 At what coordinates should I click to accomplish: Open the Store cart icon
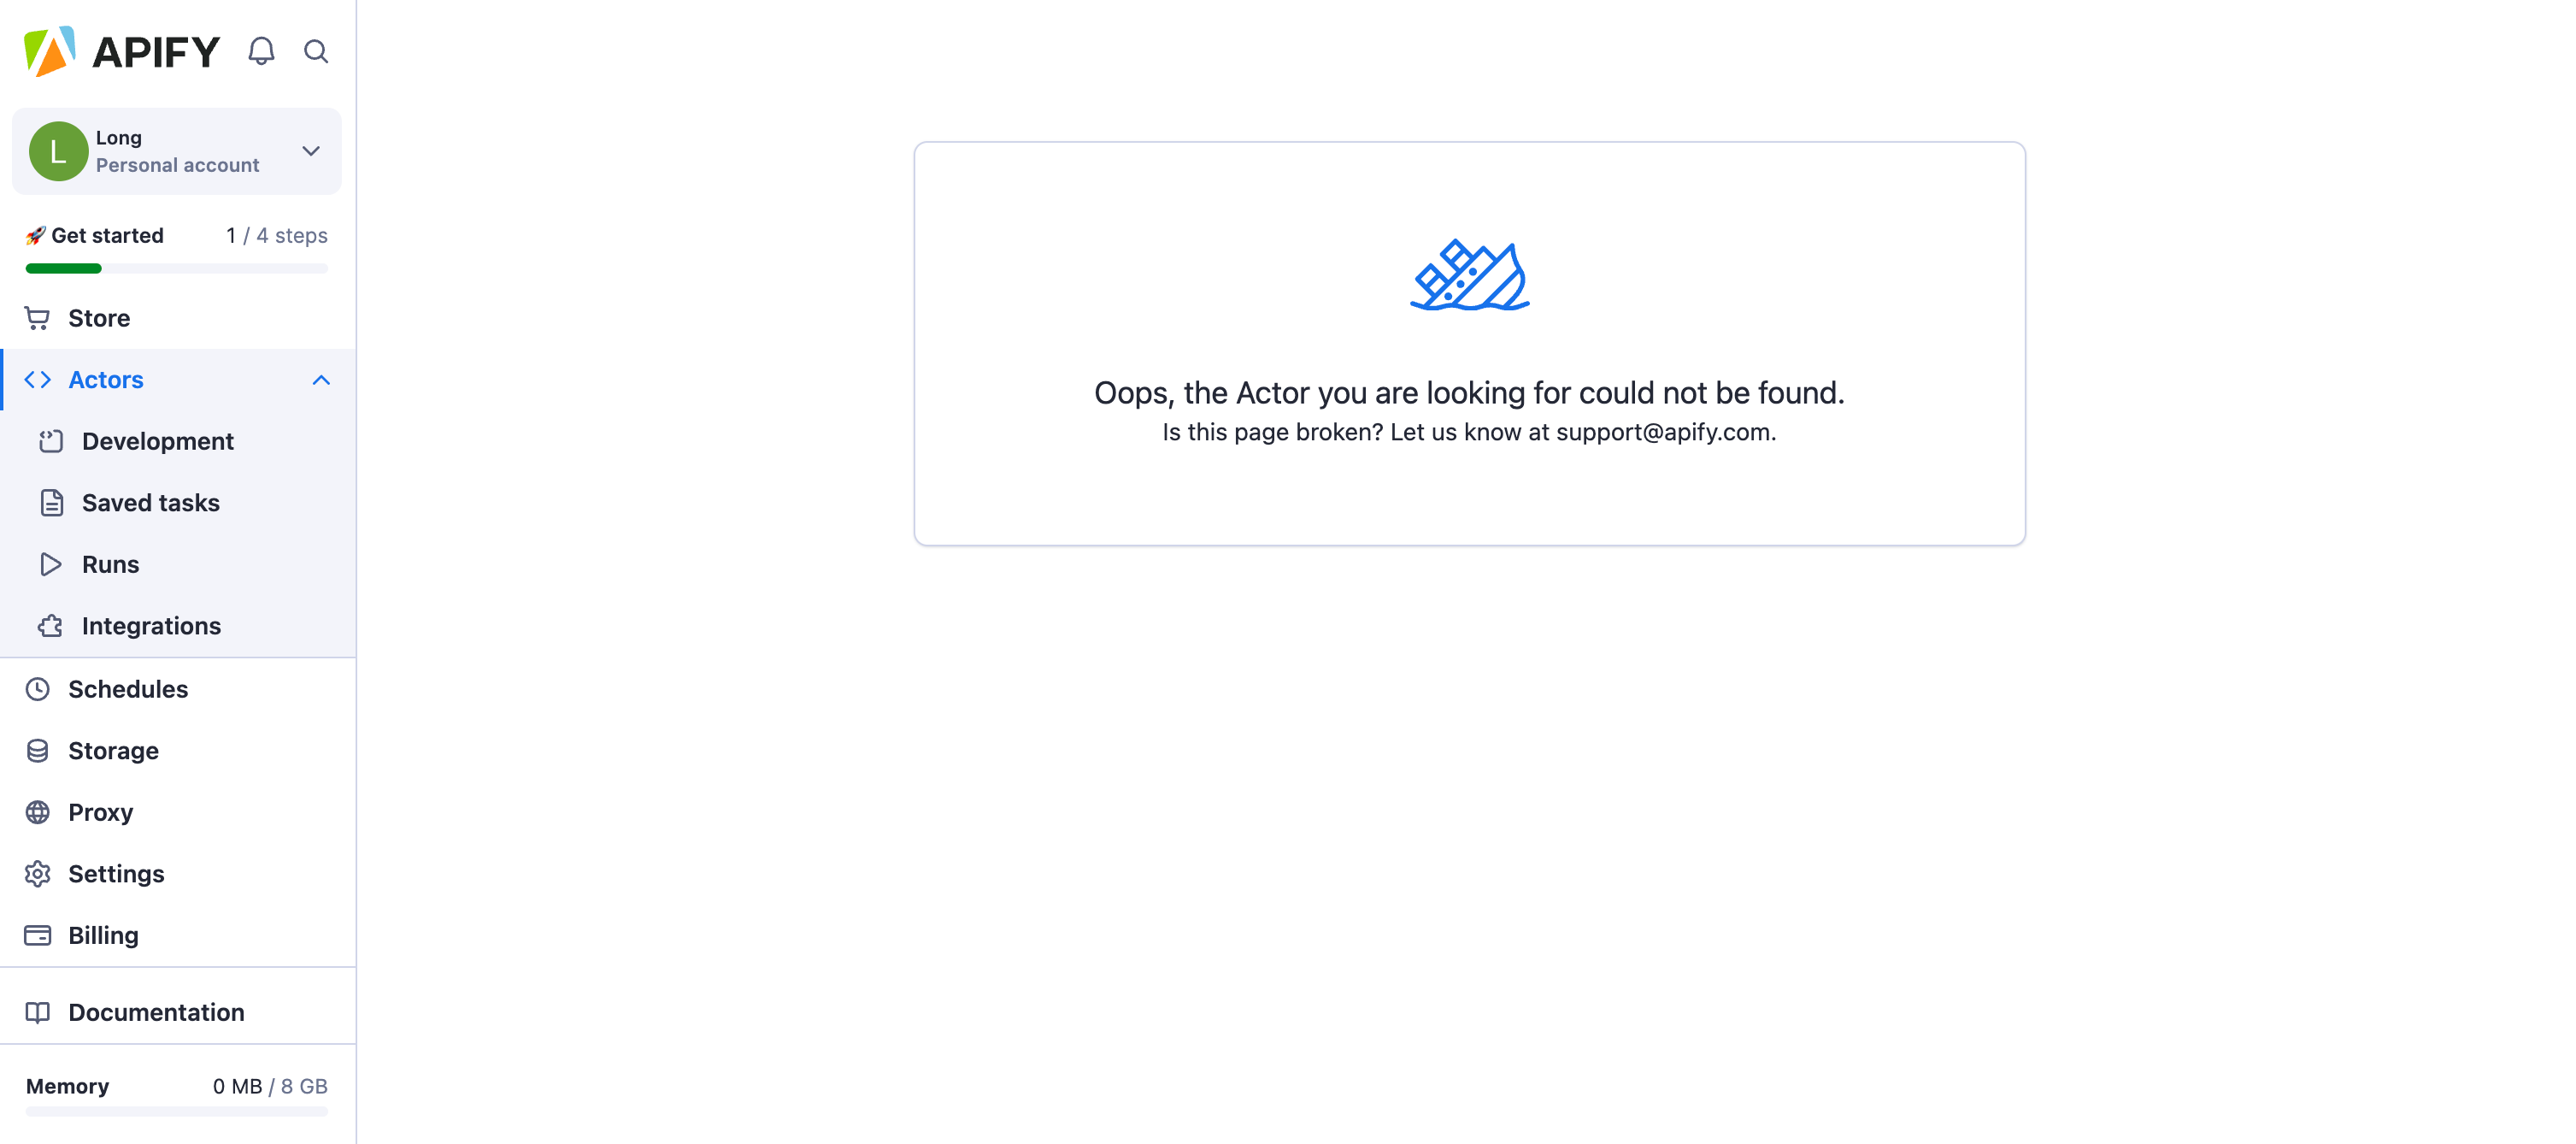(x=37, y=318)
